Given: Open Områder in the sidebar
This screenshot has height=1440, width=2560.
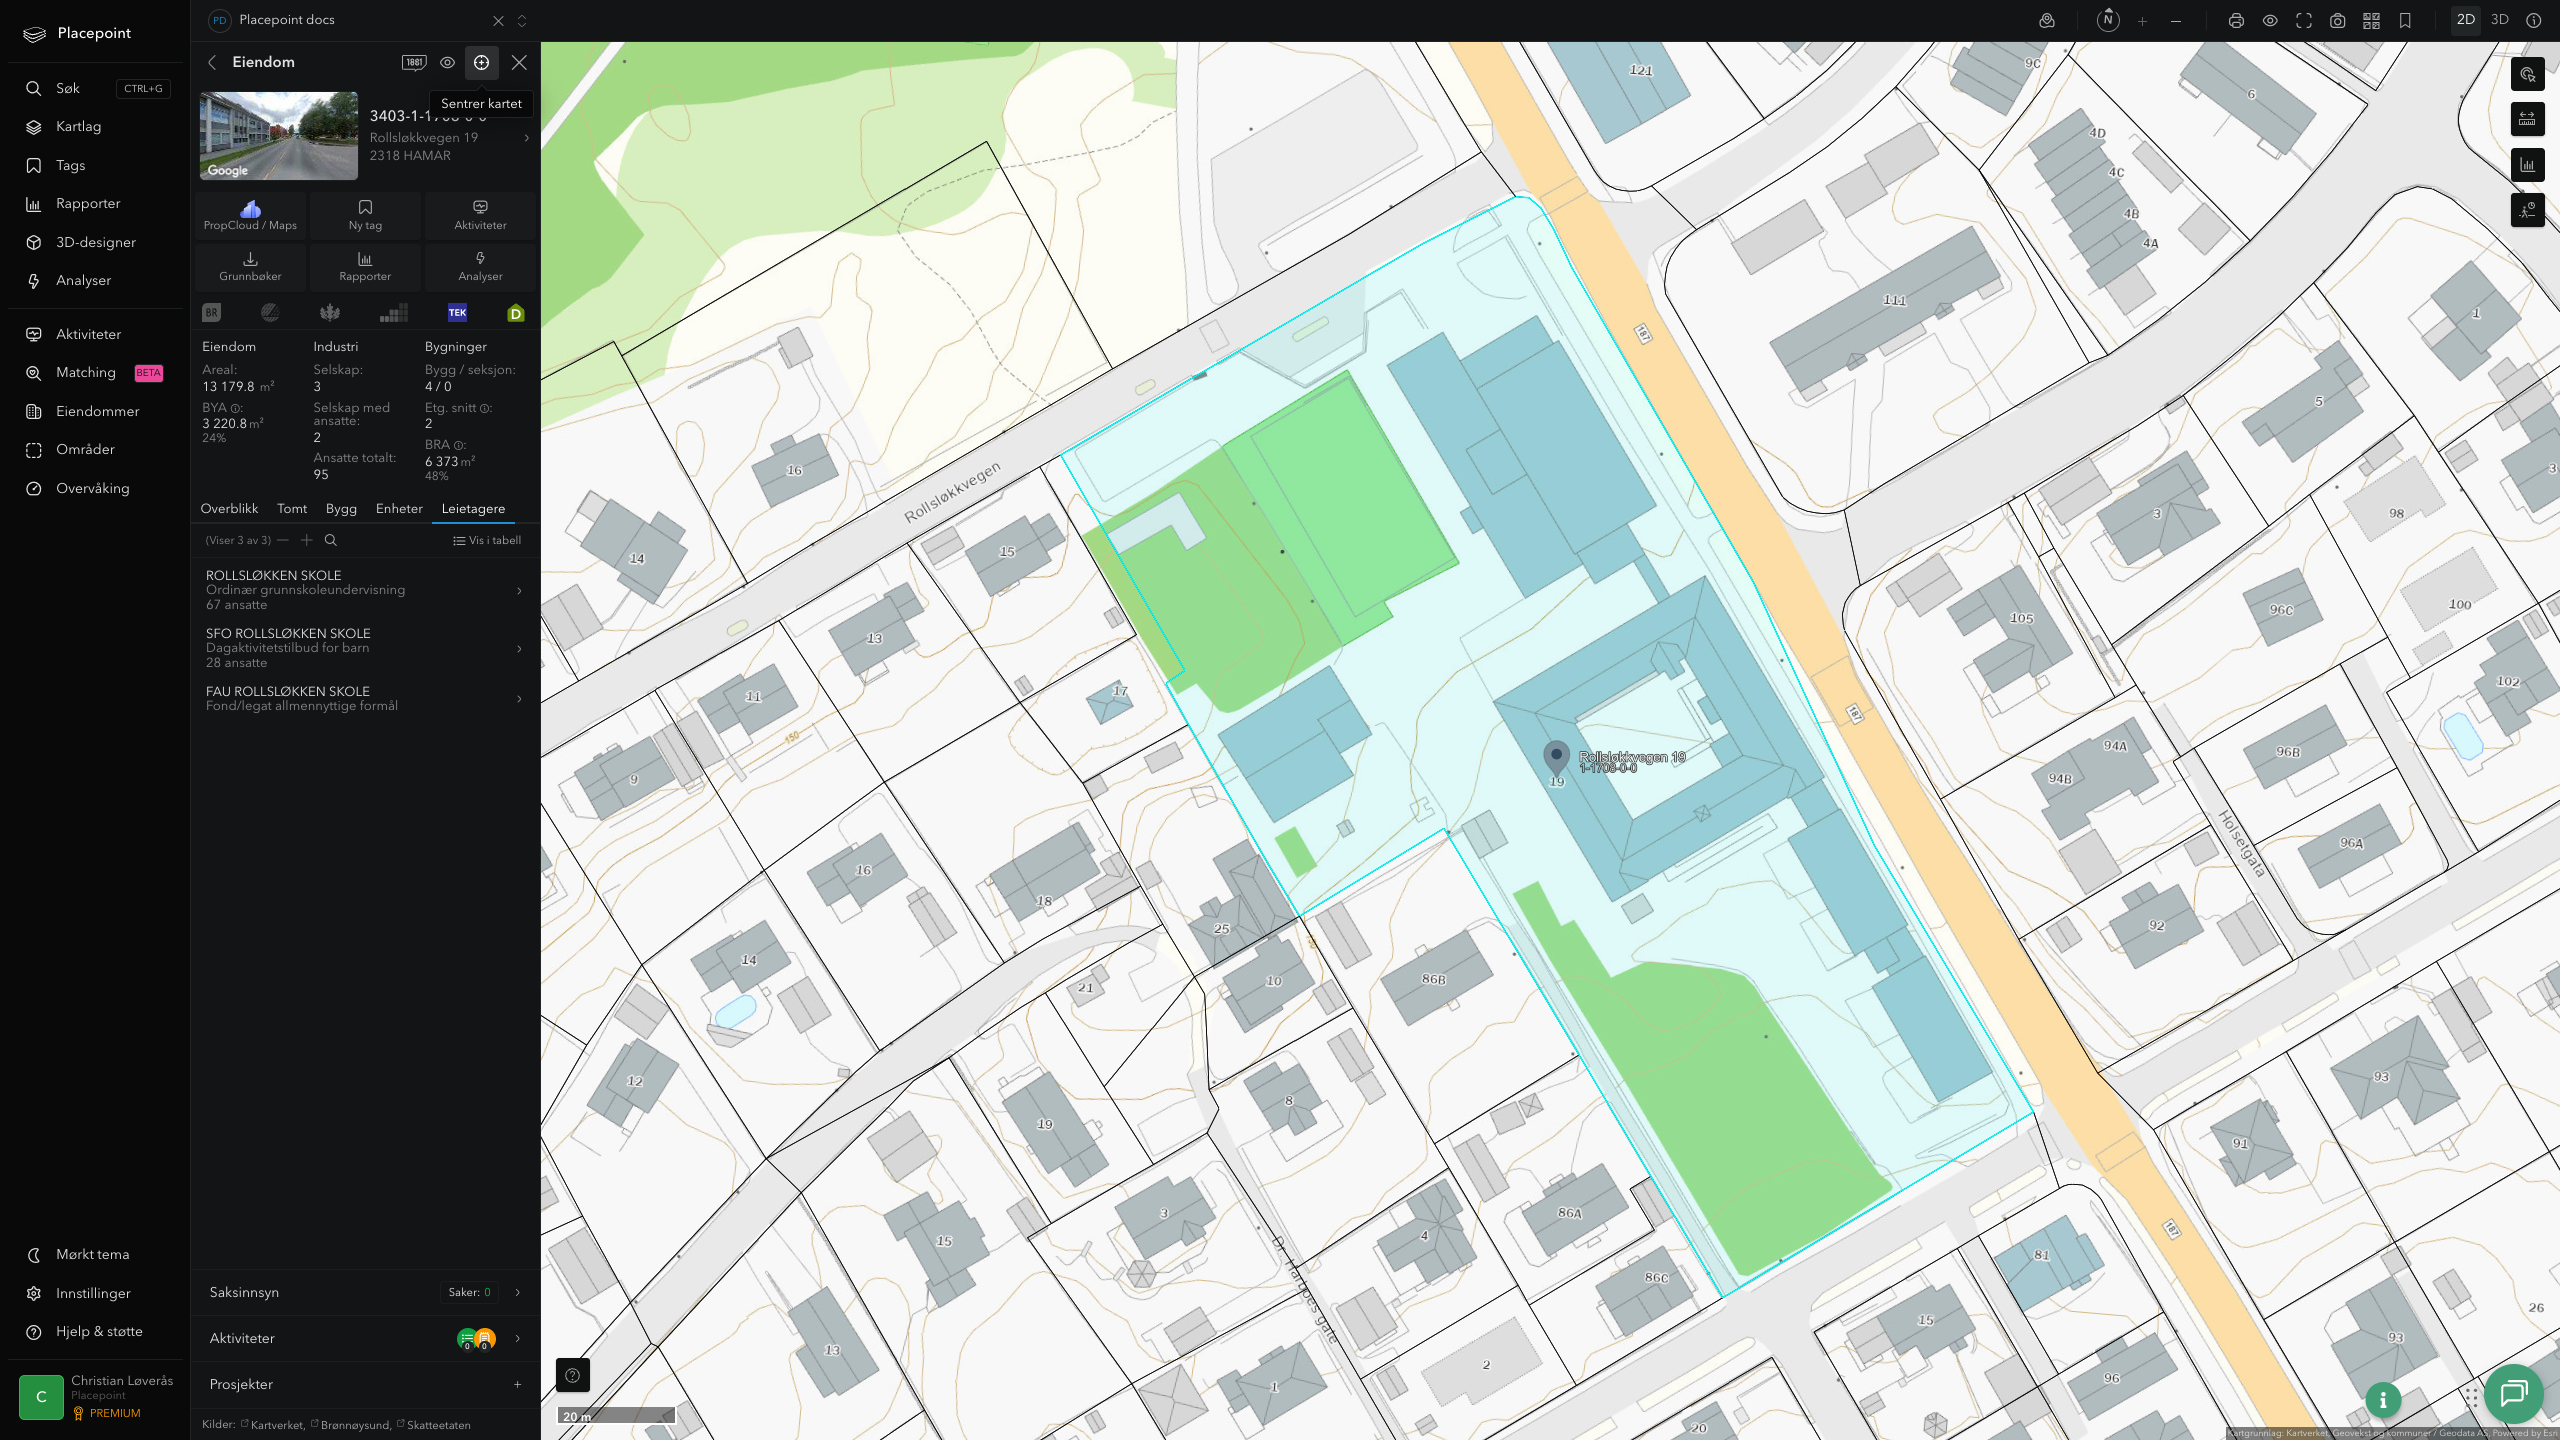Looking at the screenshot, I should 97,450.
